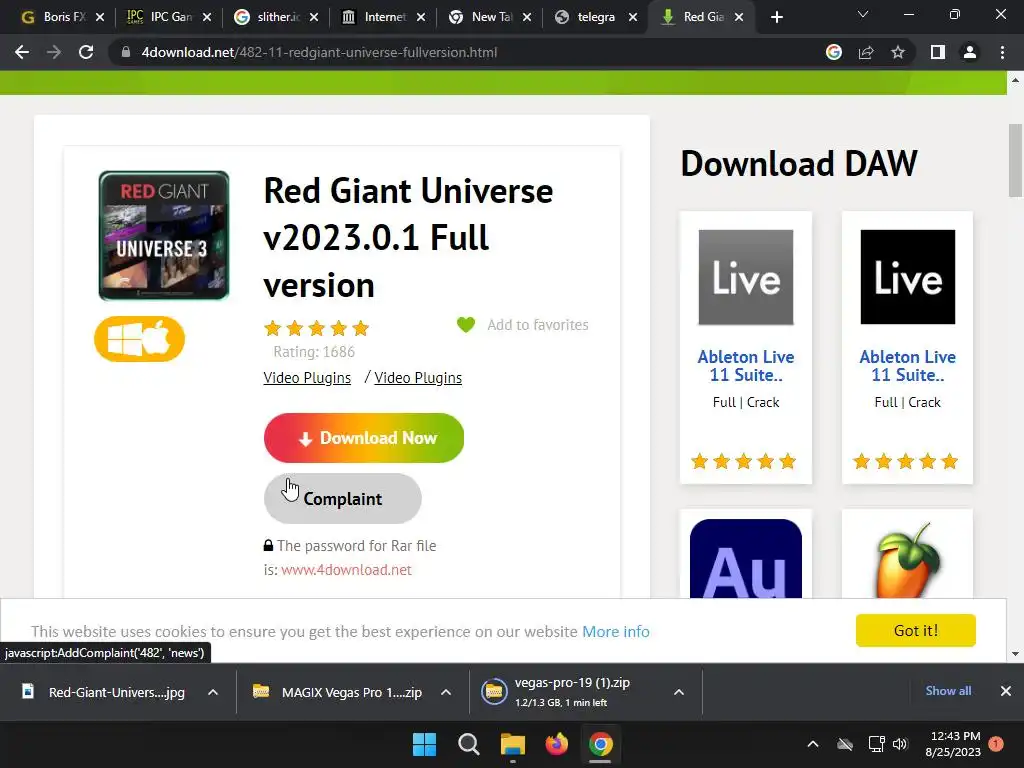Open a new browser tab
The width and height of the screenshot is (1024, 768).
point(776,18)
